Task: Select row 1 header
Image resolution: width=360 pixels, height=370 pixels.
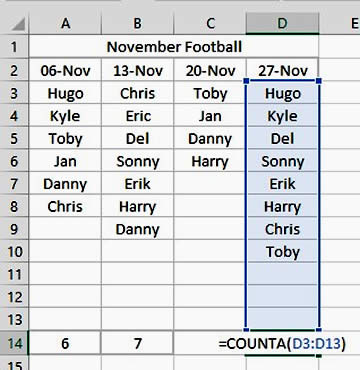Action: 14,47
